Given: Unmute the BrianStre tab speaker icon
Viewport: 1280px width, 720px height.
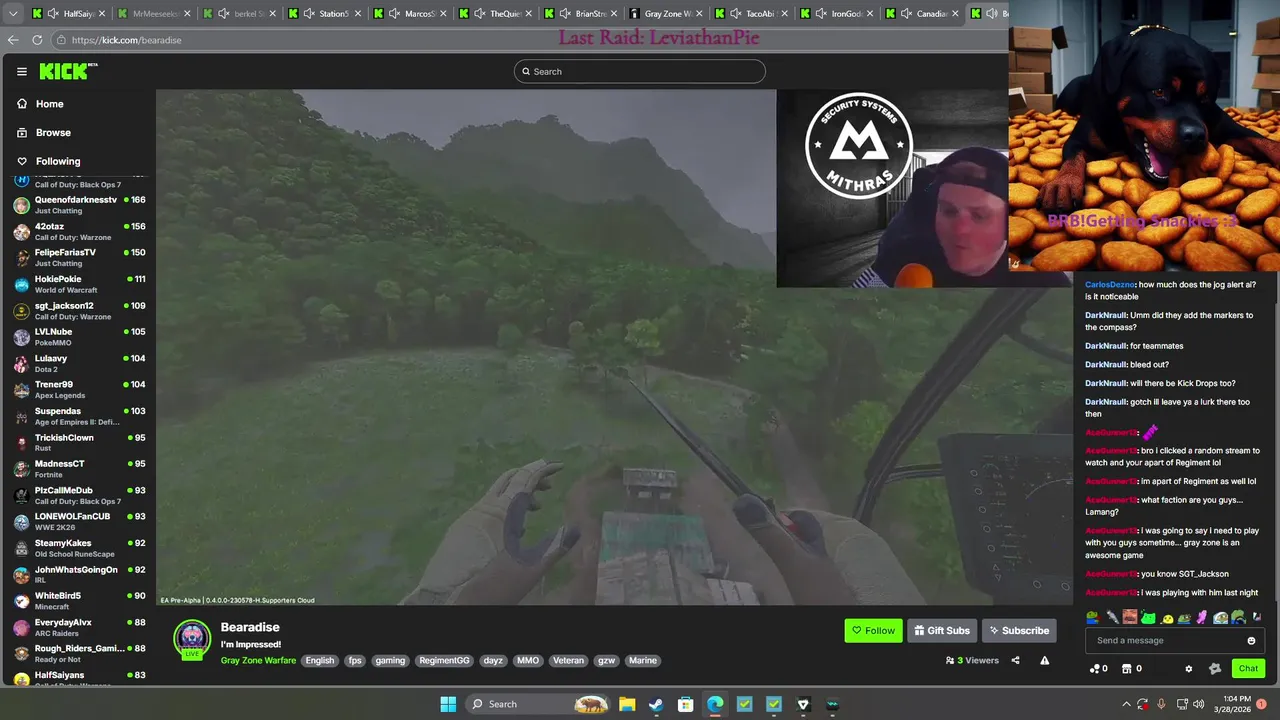Looking at the screenshot, I should click(565, 14).
